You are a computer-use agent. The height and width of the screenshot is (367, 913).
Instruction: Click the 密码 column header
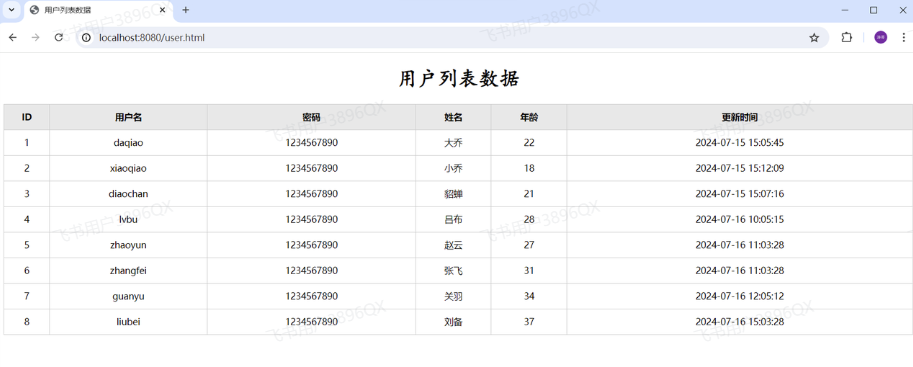(312, 117)
